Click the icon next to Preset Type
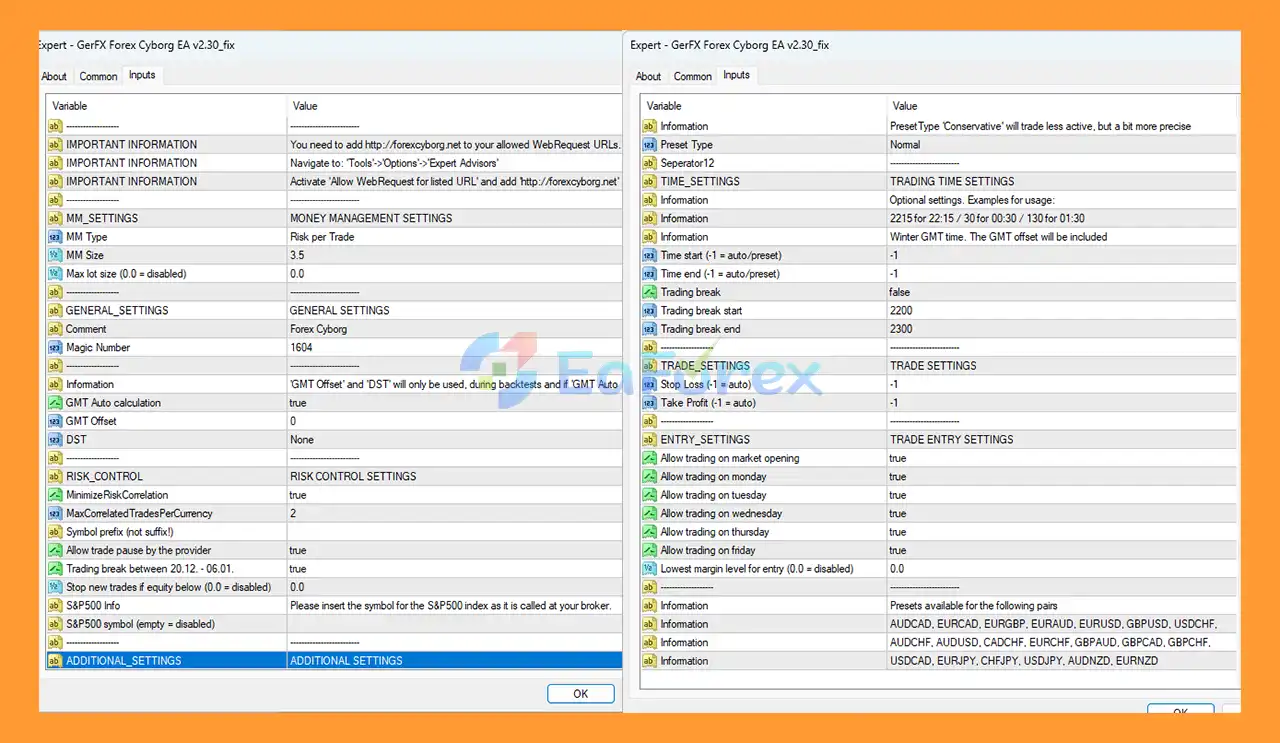This screenshot has width=1280, height=743. [650, 145]
